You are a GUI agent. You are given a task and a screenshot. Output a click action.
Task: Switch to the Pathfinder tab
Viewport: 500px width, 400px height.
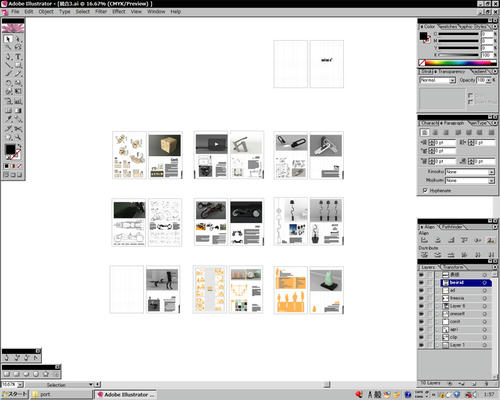pos(452,227)
